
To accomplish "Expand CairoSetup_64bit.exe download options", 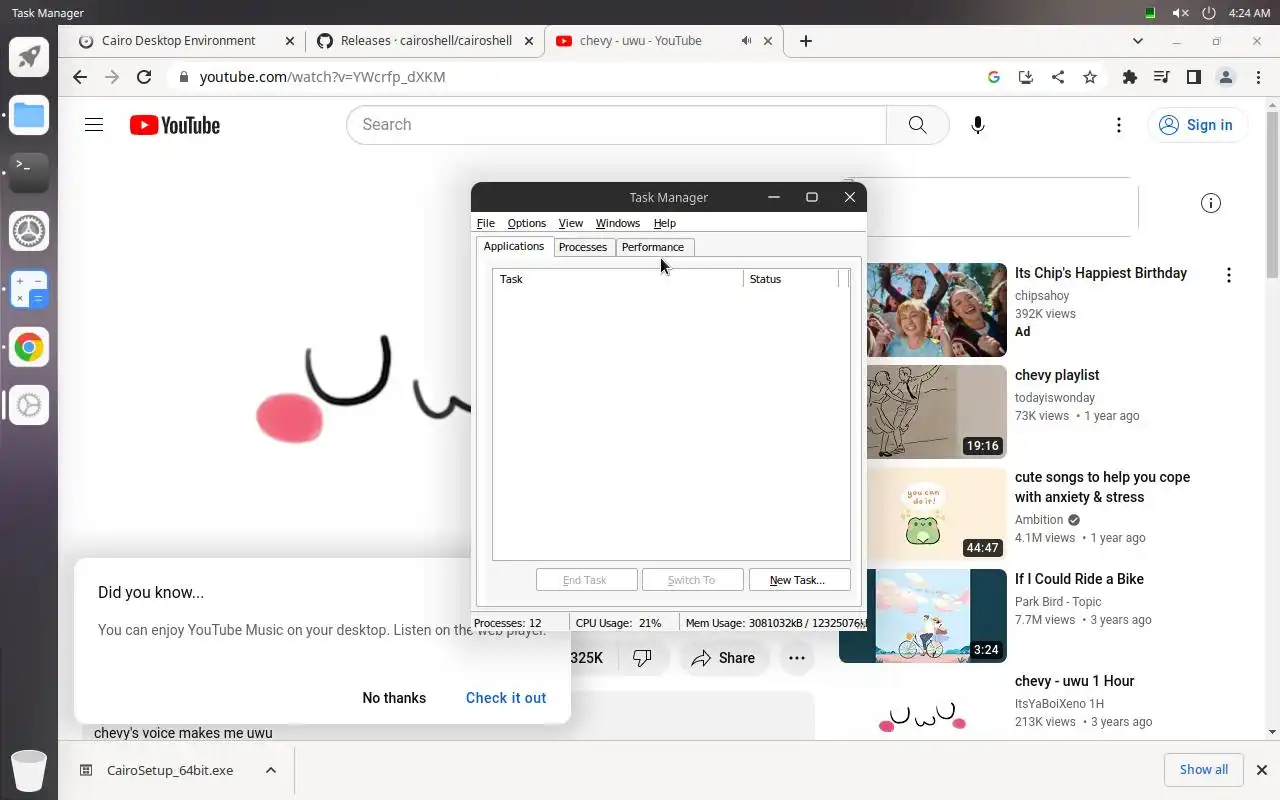I will coord(270,770).
